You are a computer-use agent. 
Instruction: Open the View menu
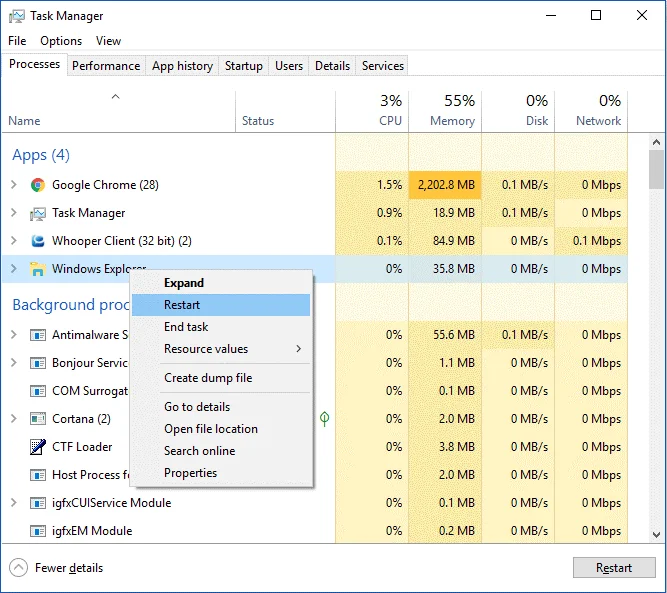point(108,41)
